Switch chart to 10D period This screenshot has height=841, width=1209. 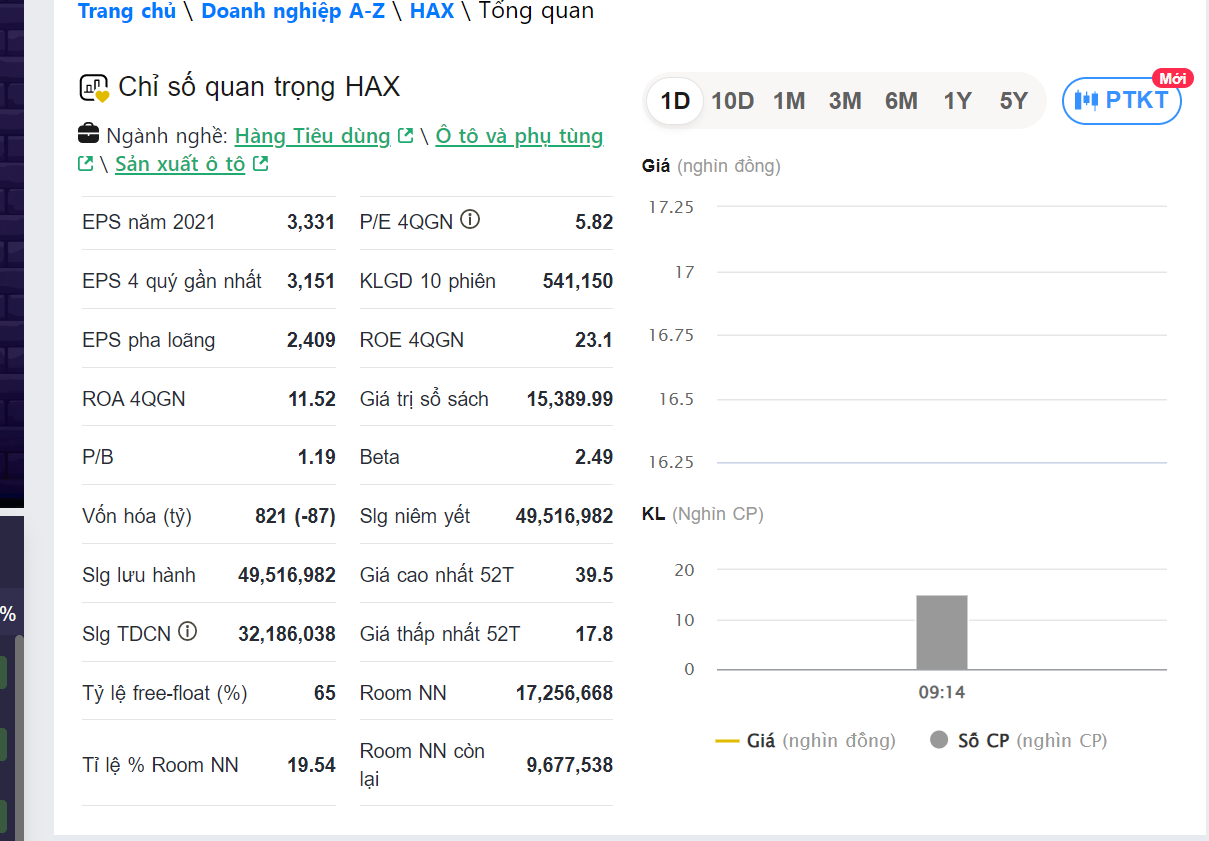click(732, 101)
